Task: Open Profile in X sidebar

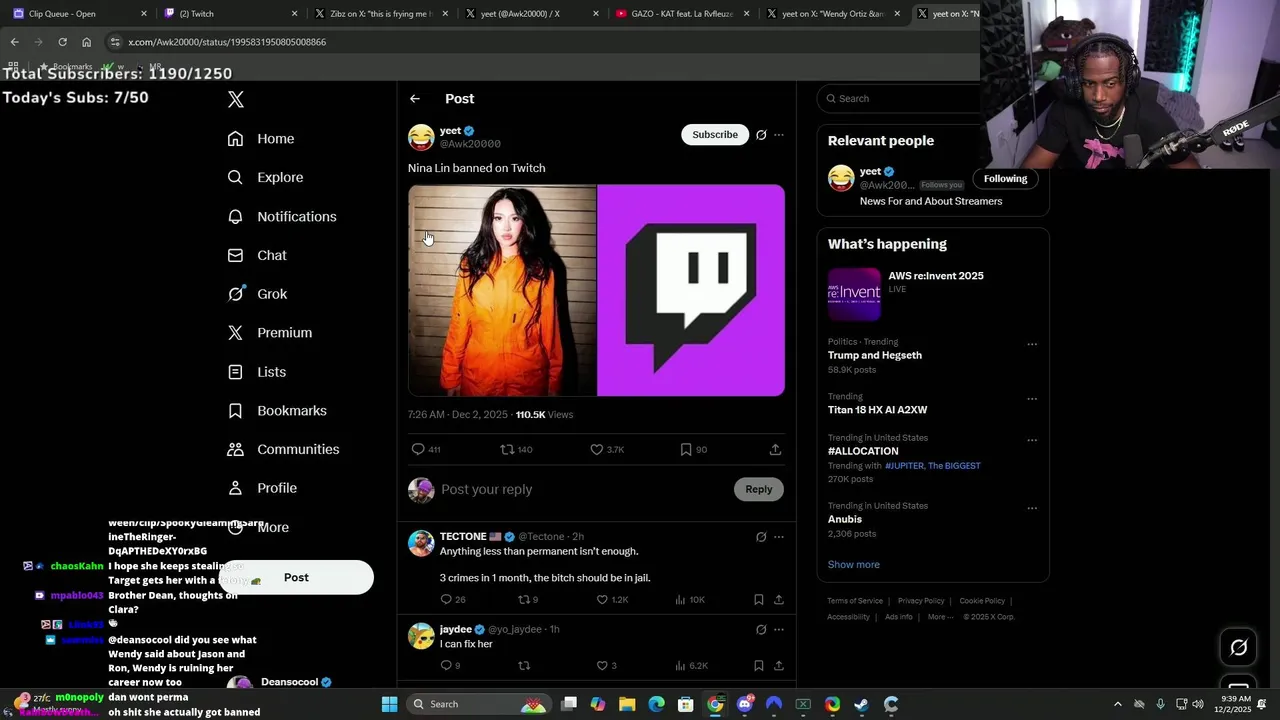Action: coord(262,488)
